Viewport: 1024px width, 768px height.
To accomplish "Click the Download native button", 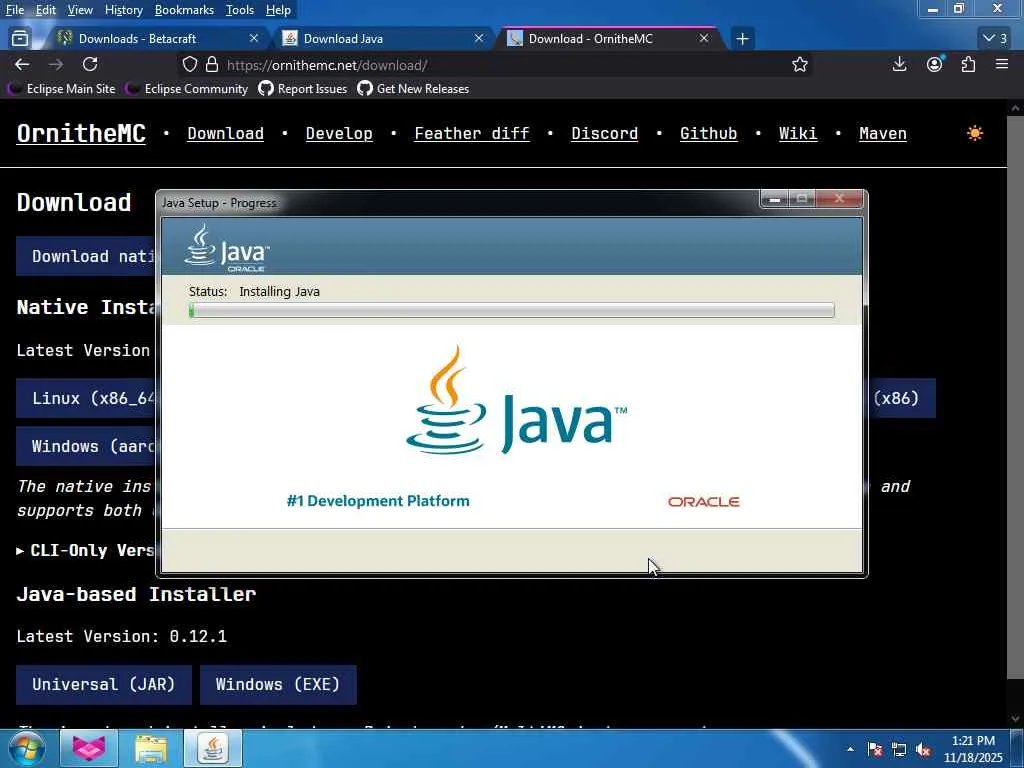I will point(86,256).
